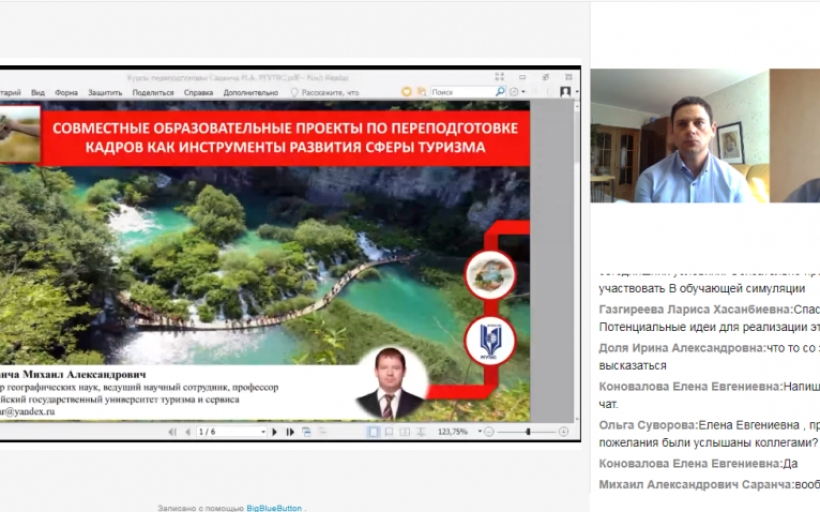Click the 'Расскажите, что' tell-me box
The image size is (820, 512).
click(330, 93)
